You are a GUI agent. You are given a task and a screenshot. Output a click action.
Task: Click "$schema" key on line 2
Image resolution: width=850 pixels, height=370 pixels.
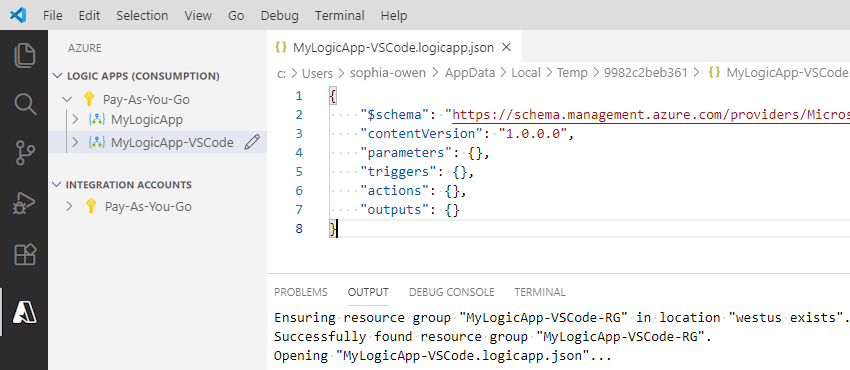(395, 114)
